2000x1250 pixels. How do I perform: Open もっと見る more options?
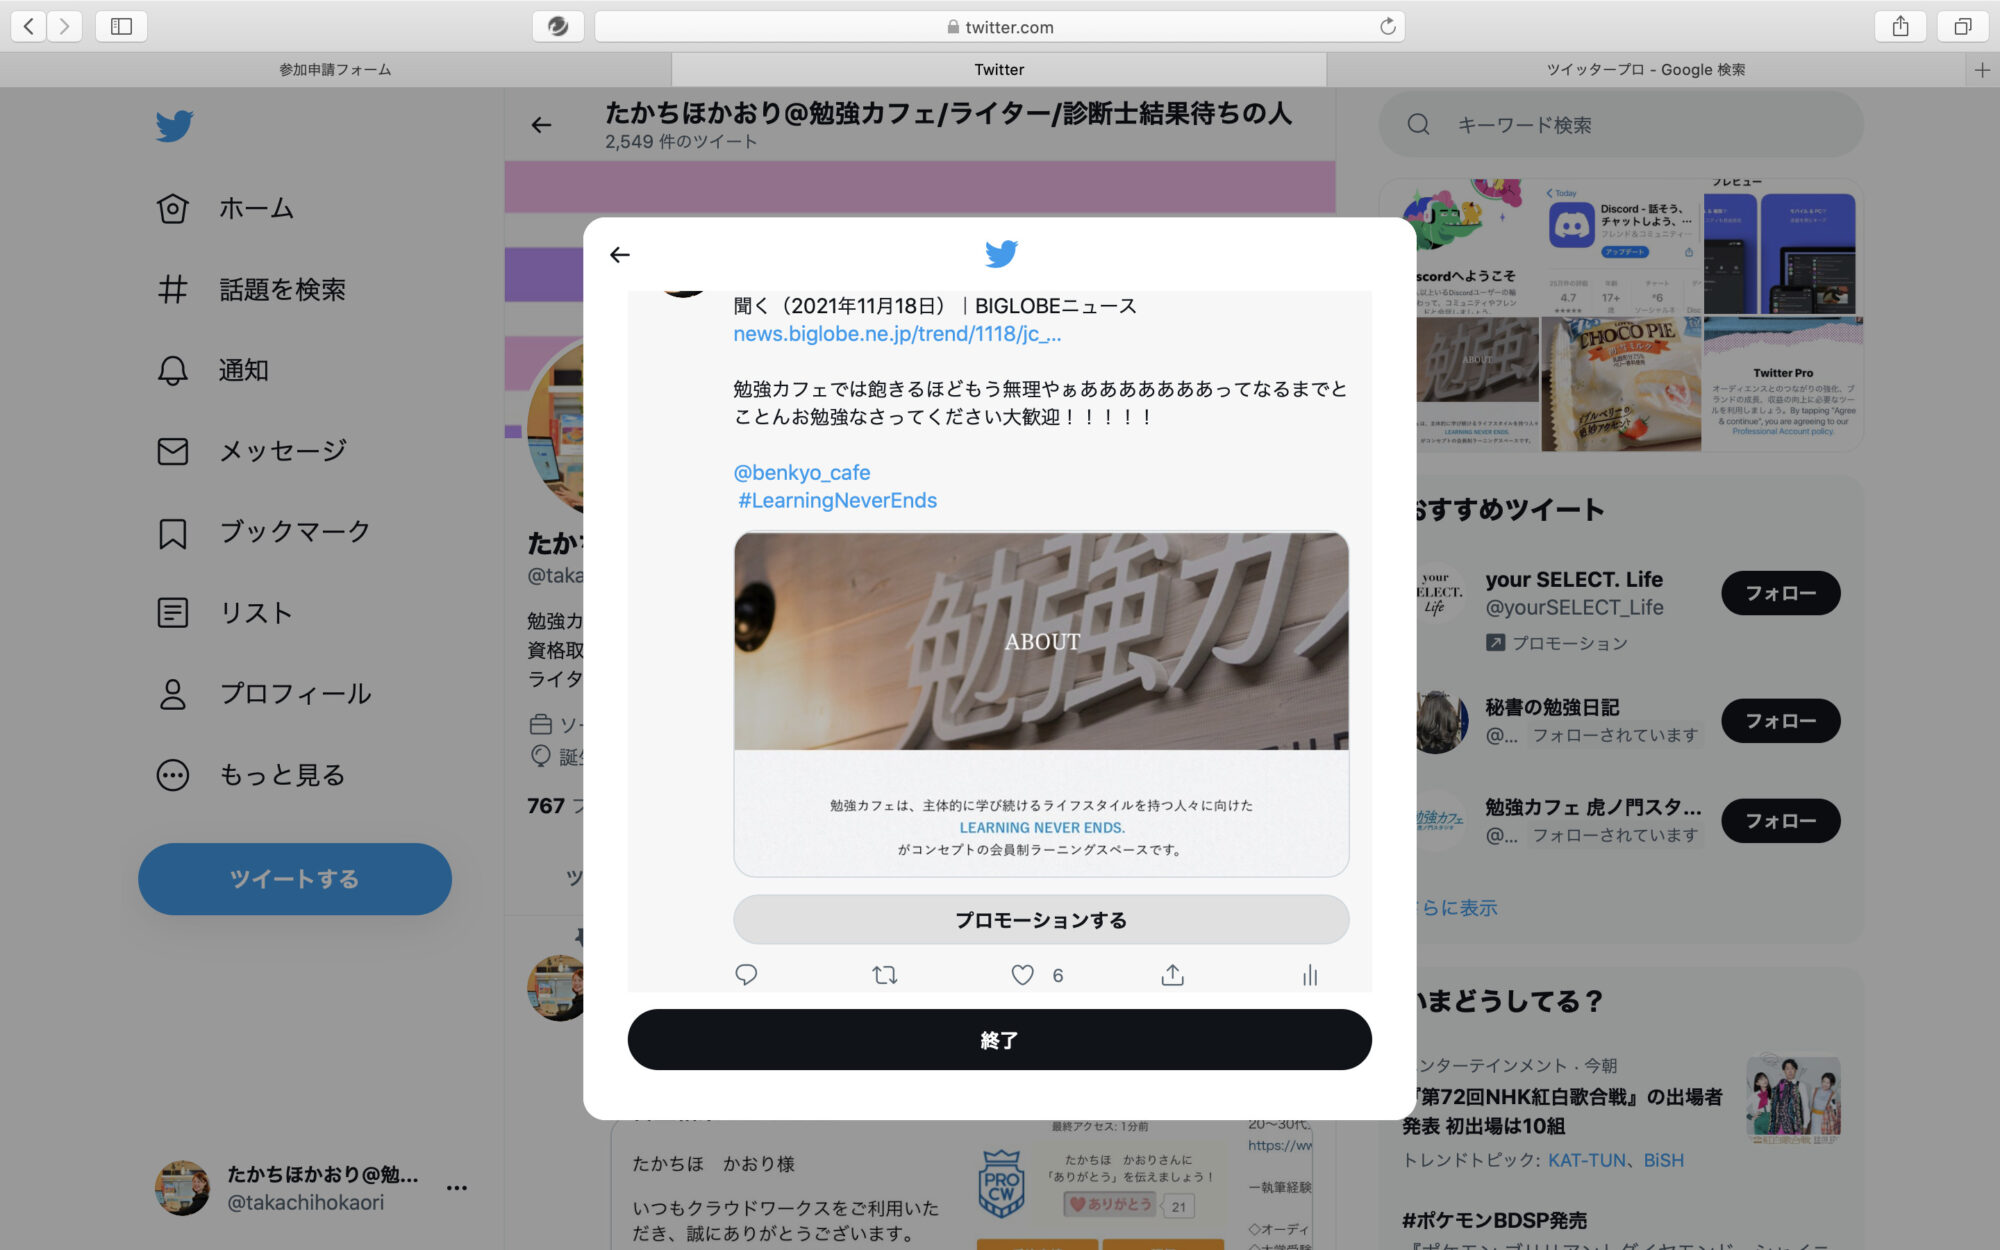[251, 775]
